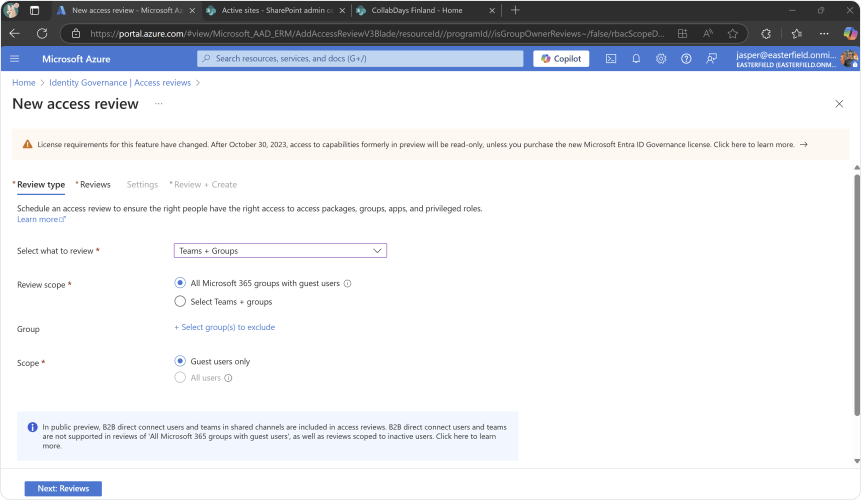Click info icon beside All Microsoft 365 groups
Image resolution: width=861 pixels, height=500 pixels.
(348, 284)
